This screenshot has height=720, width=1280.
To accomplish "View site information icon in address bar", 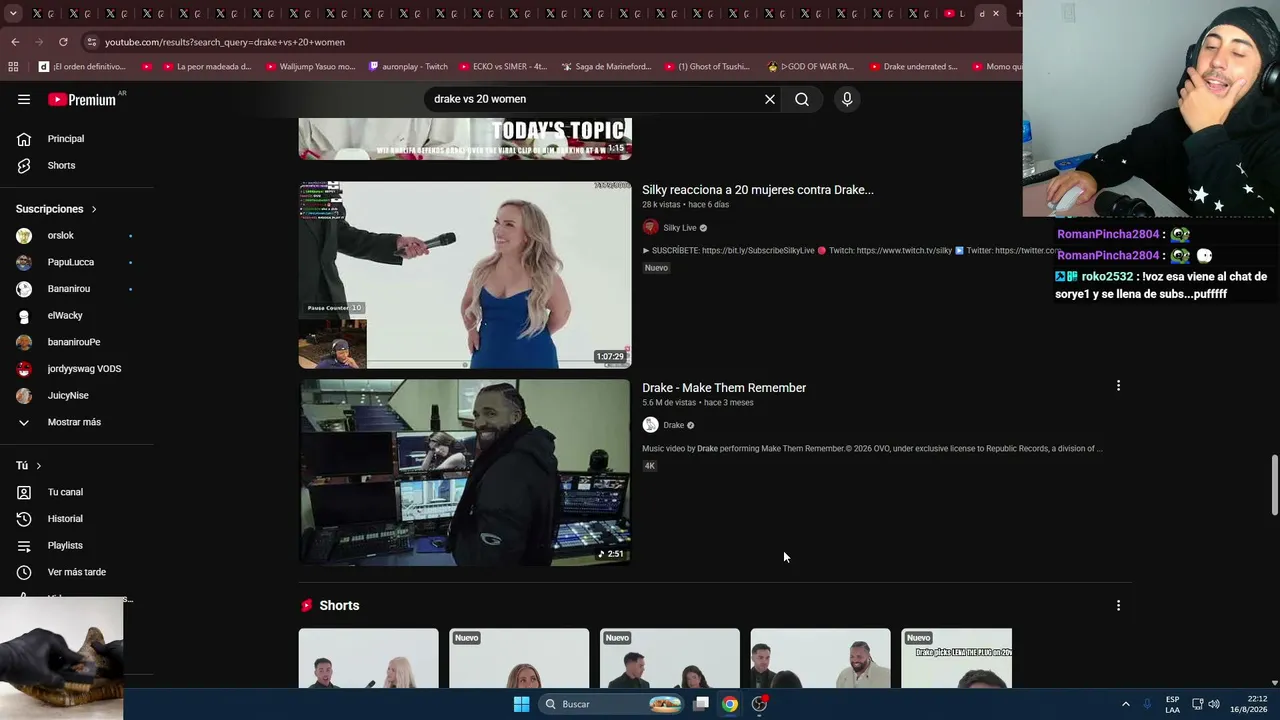I will pos(92,42).
